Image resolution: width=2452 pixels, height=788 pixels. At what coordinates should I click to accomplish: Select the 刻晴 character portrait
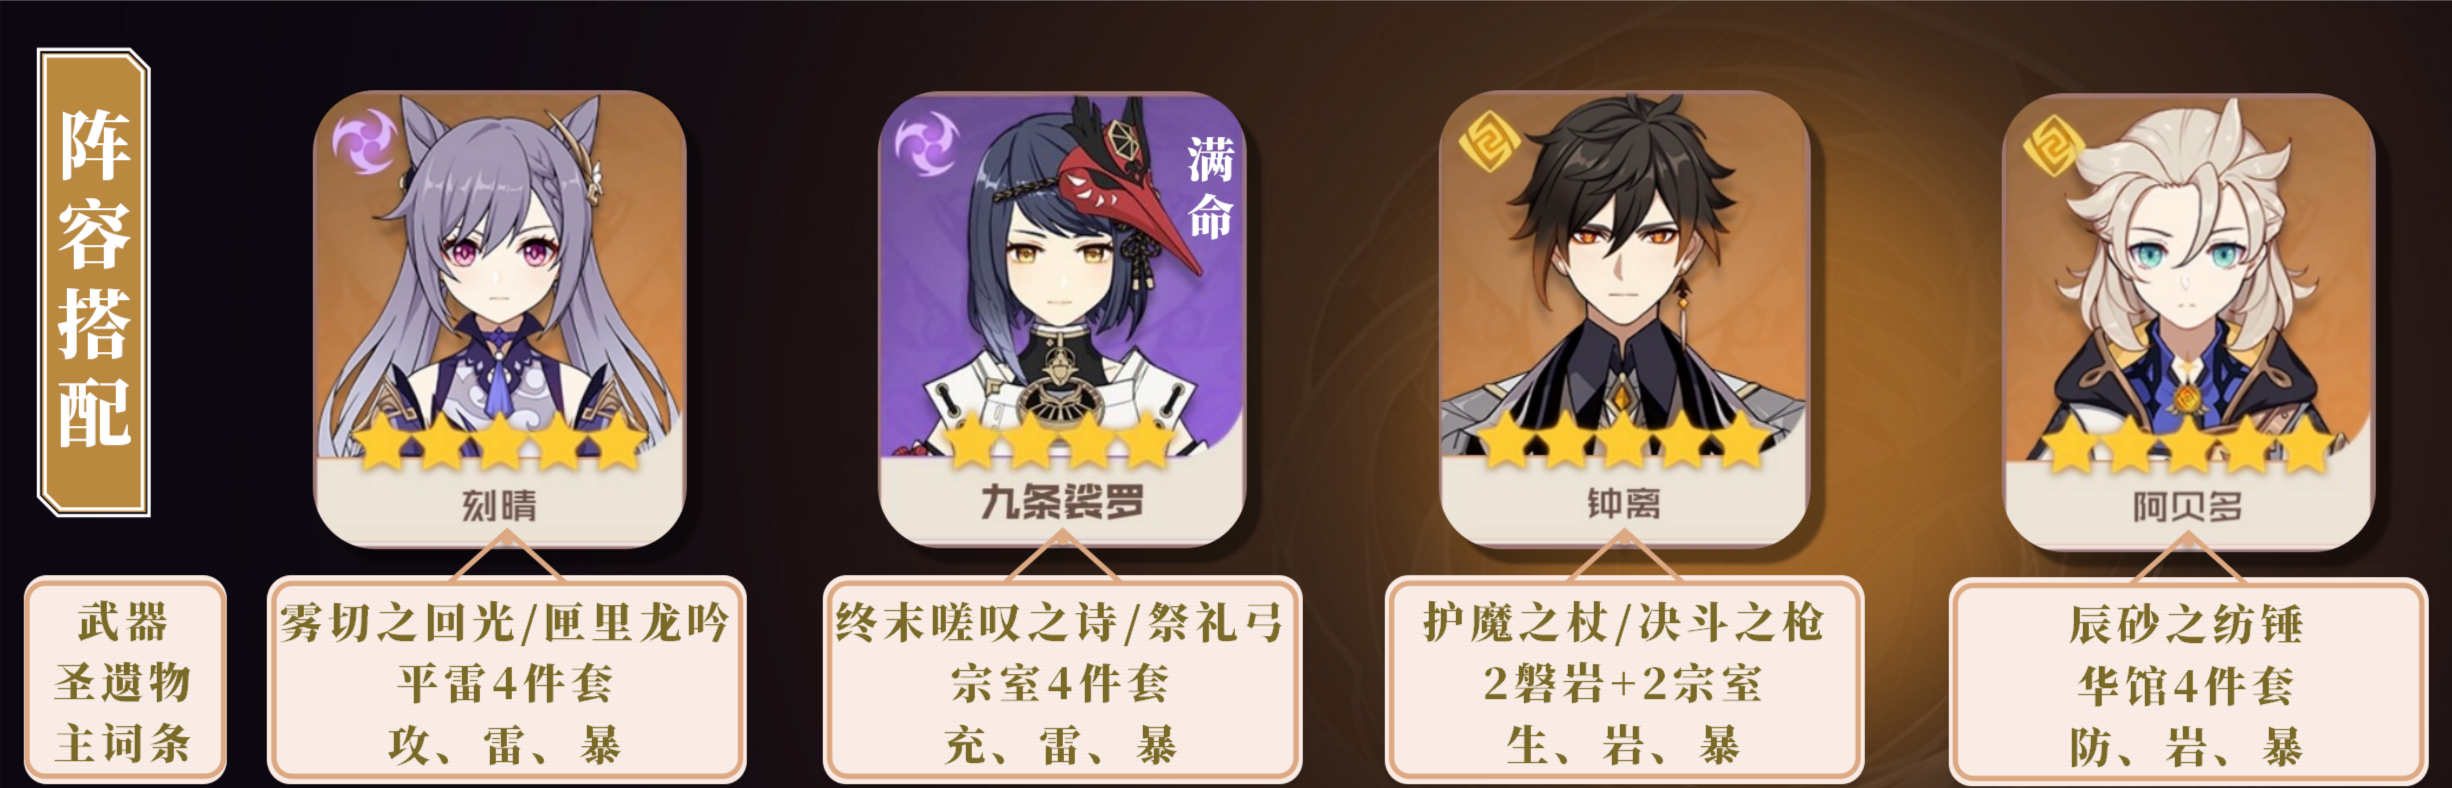point(500,319)
